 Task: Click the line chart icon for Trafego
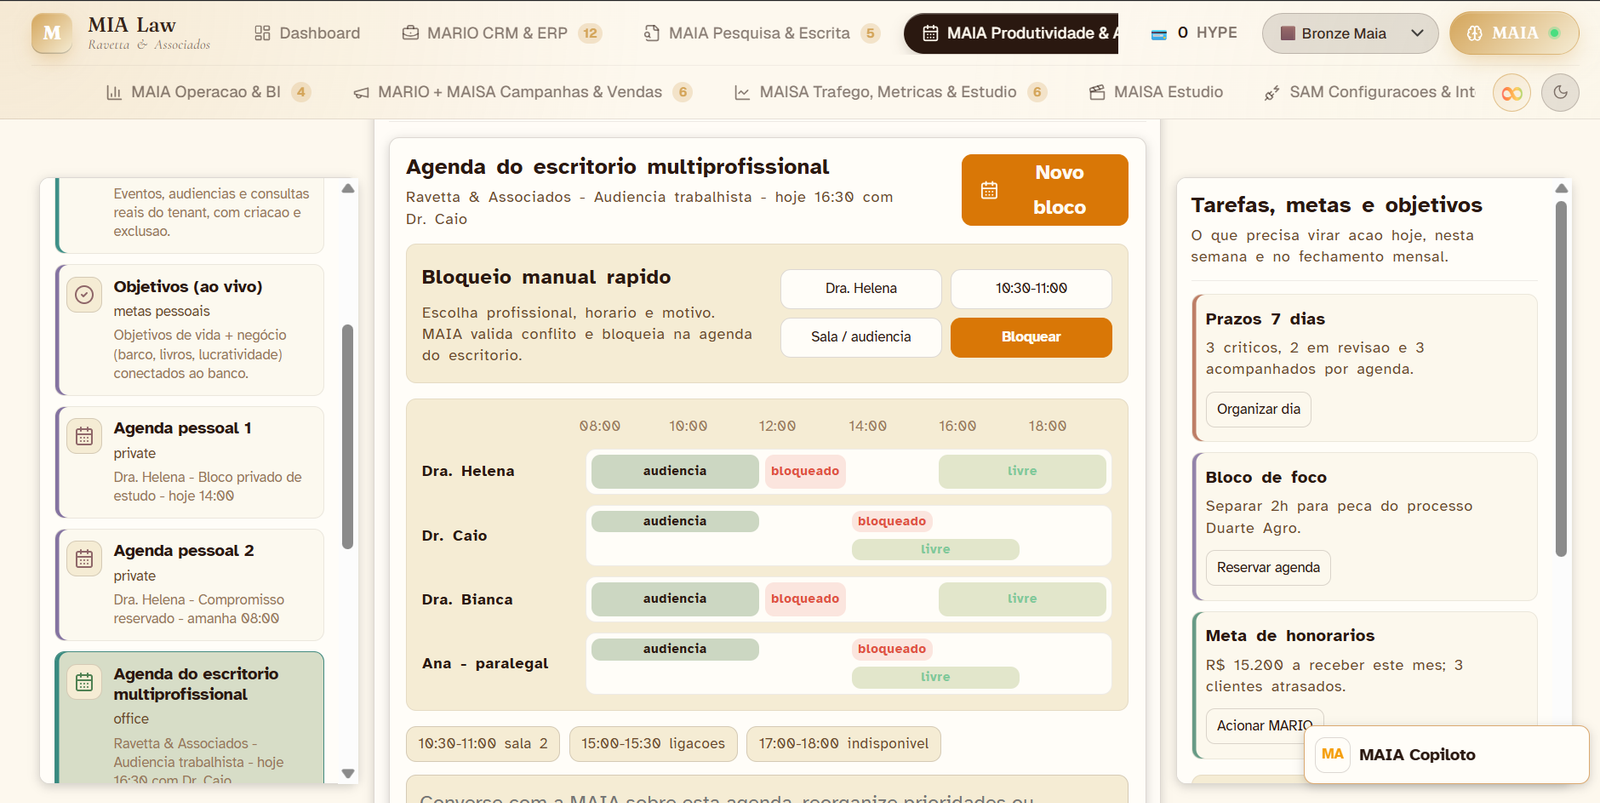pos(742,92)
